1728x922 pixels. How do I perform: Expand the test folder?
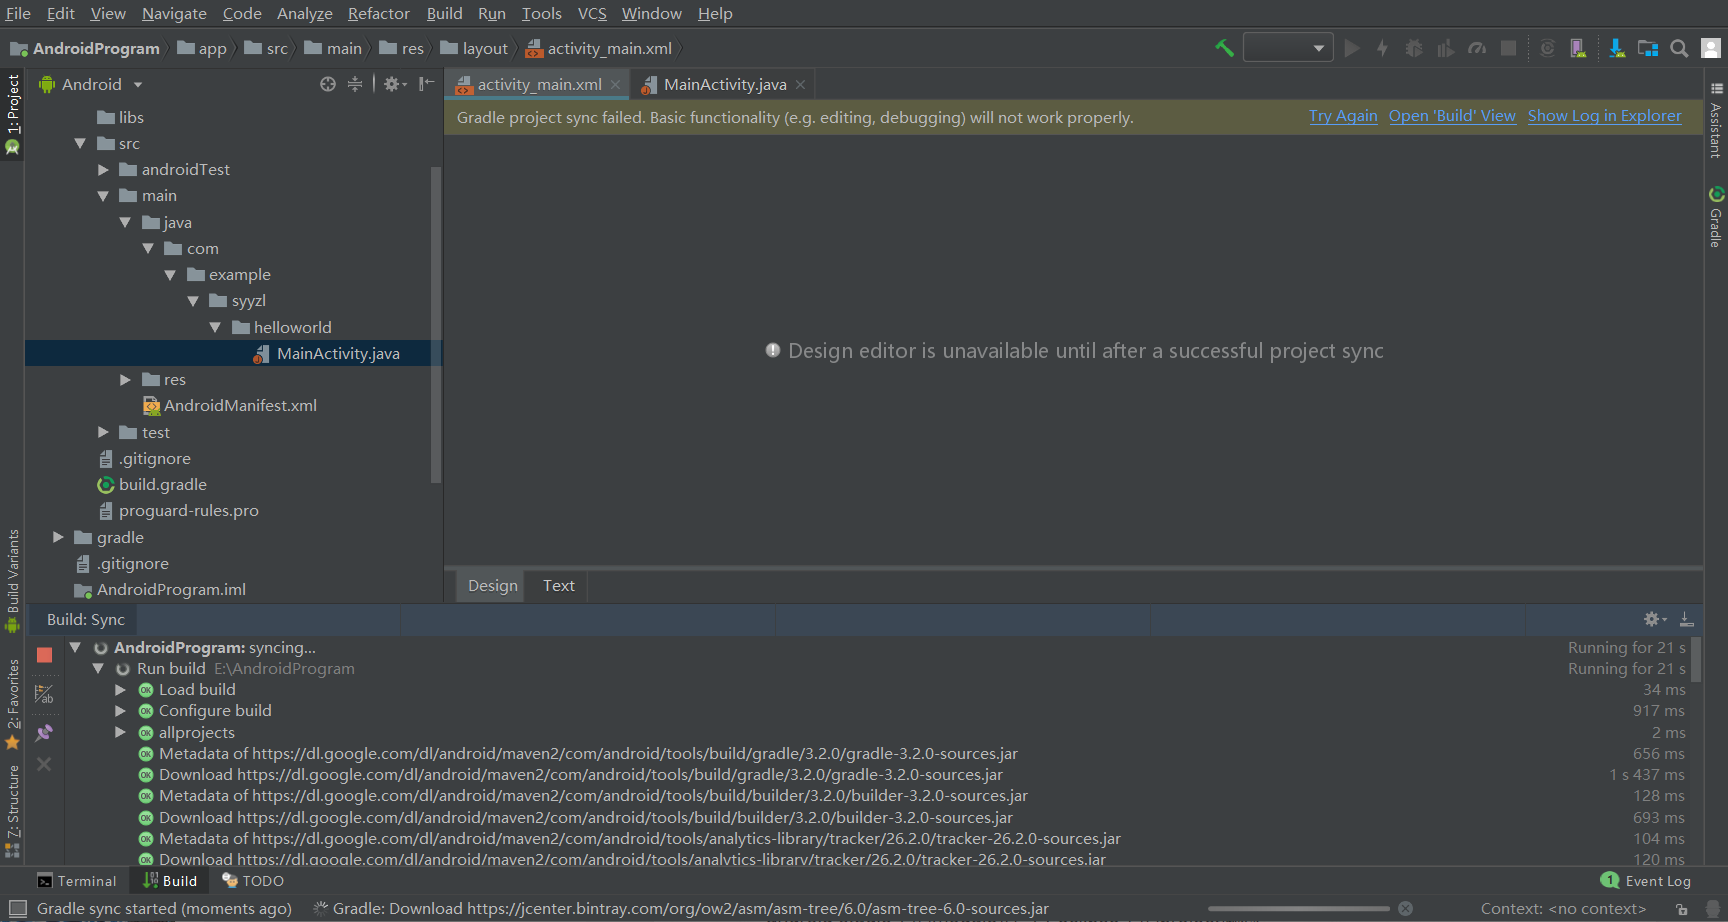click(x=103, y=432)
